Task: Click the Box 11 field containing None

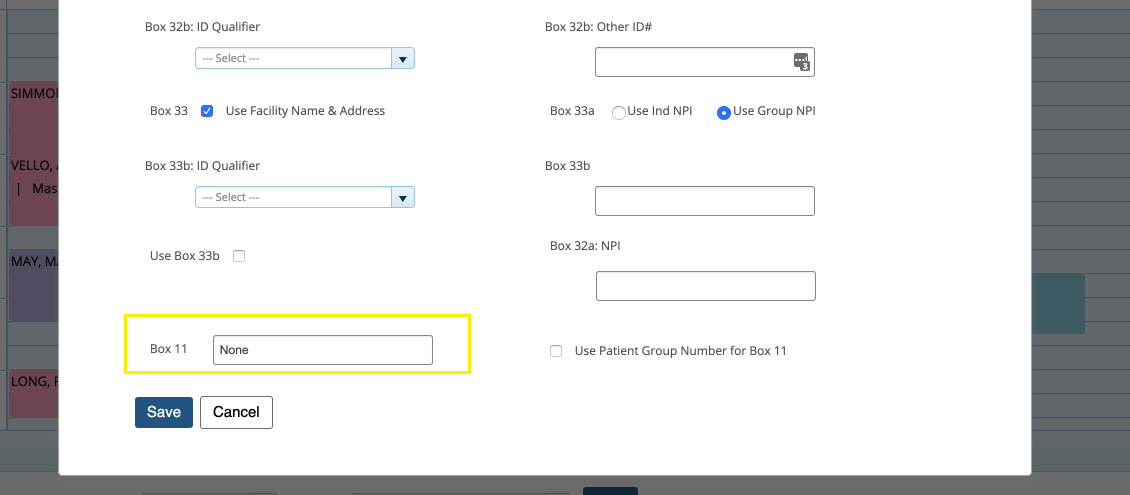Action: 323,350
